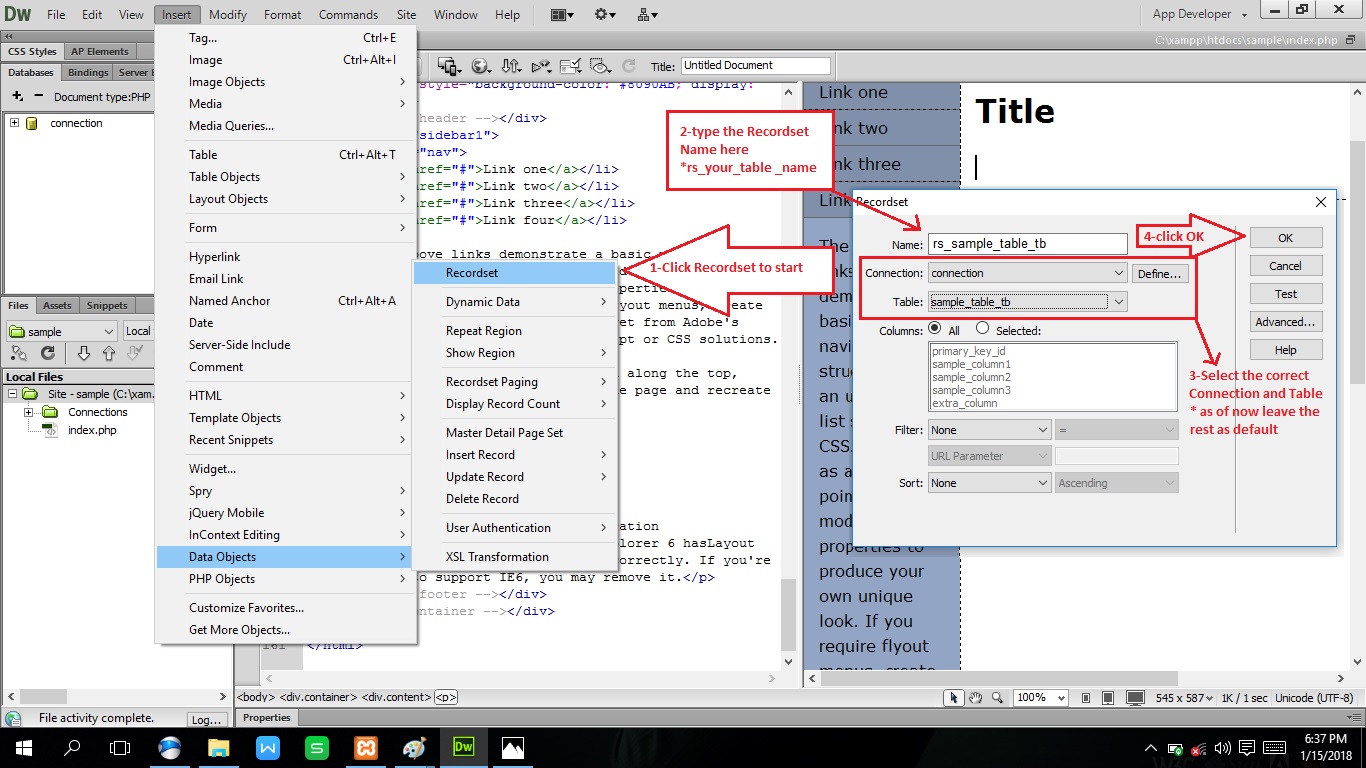The width and height of the screenshot is (1366, 768).
Task: Open the Filter dropdown set to None
Action: pyautogui.click(x=990, y=430)
